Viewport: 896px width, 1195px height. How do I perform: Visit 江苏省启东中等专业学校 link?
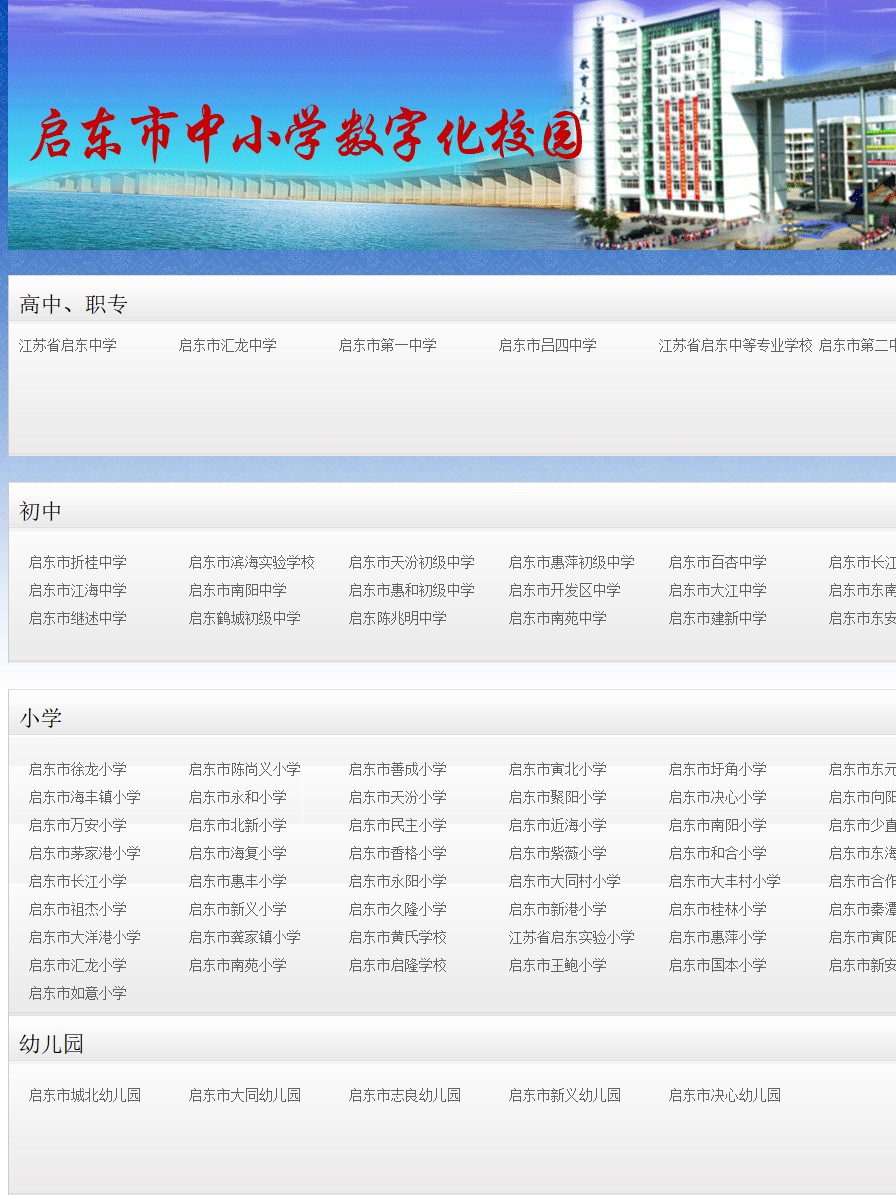(736, 345)
